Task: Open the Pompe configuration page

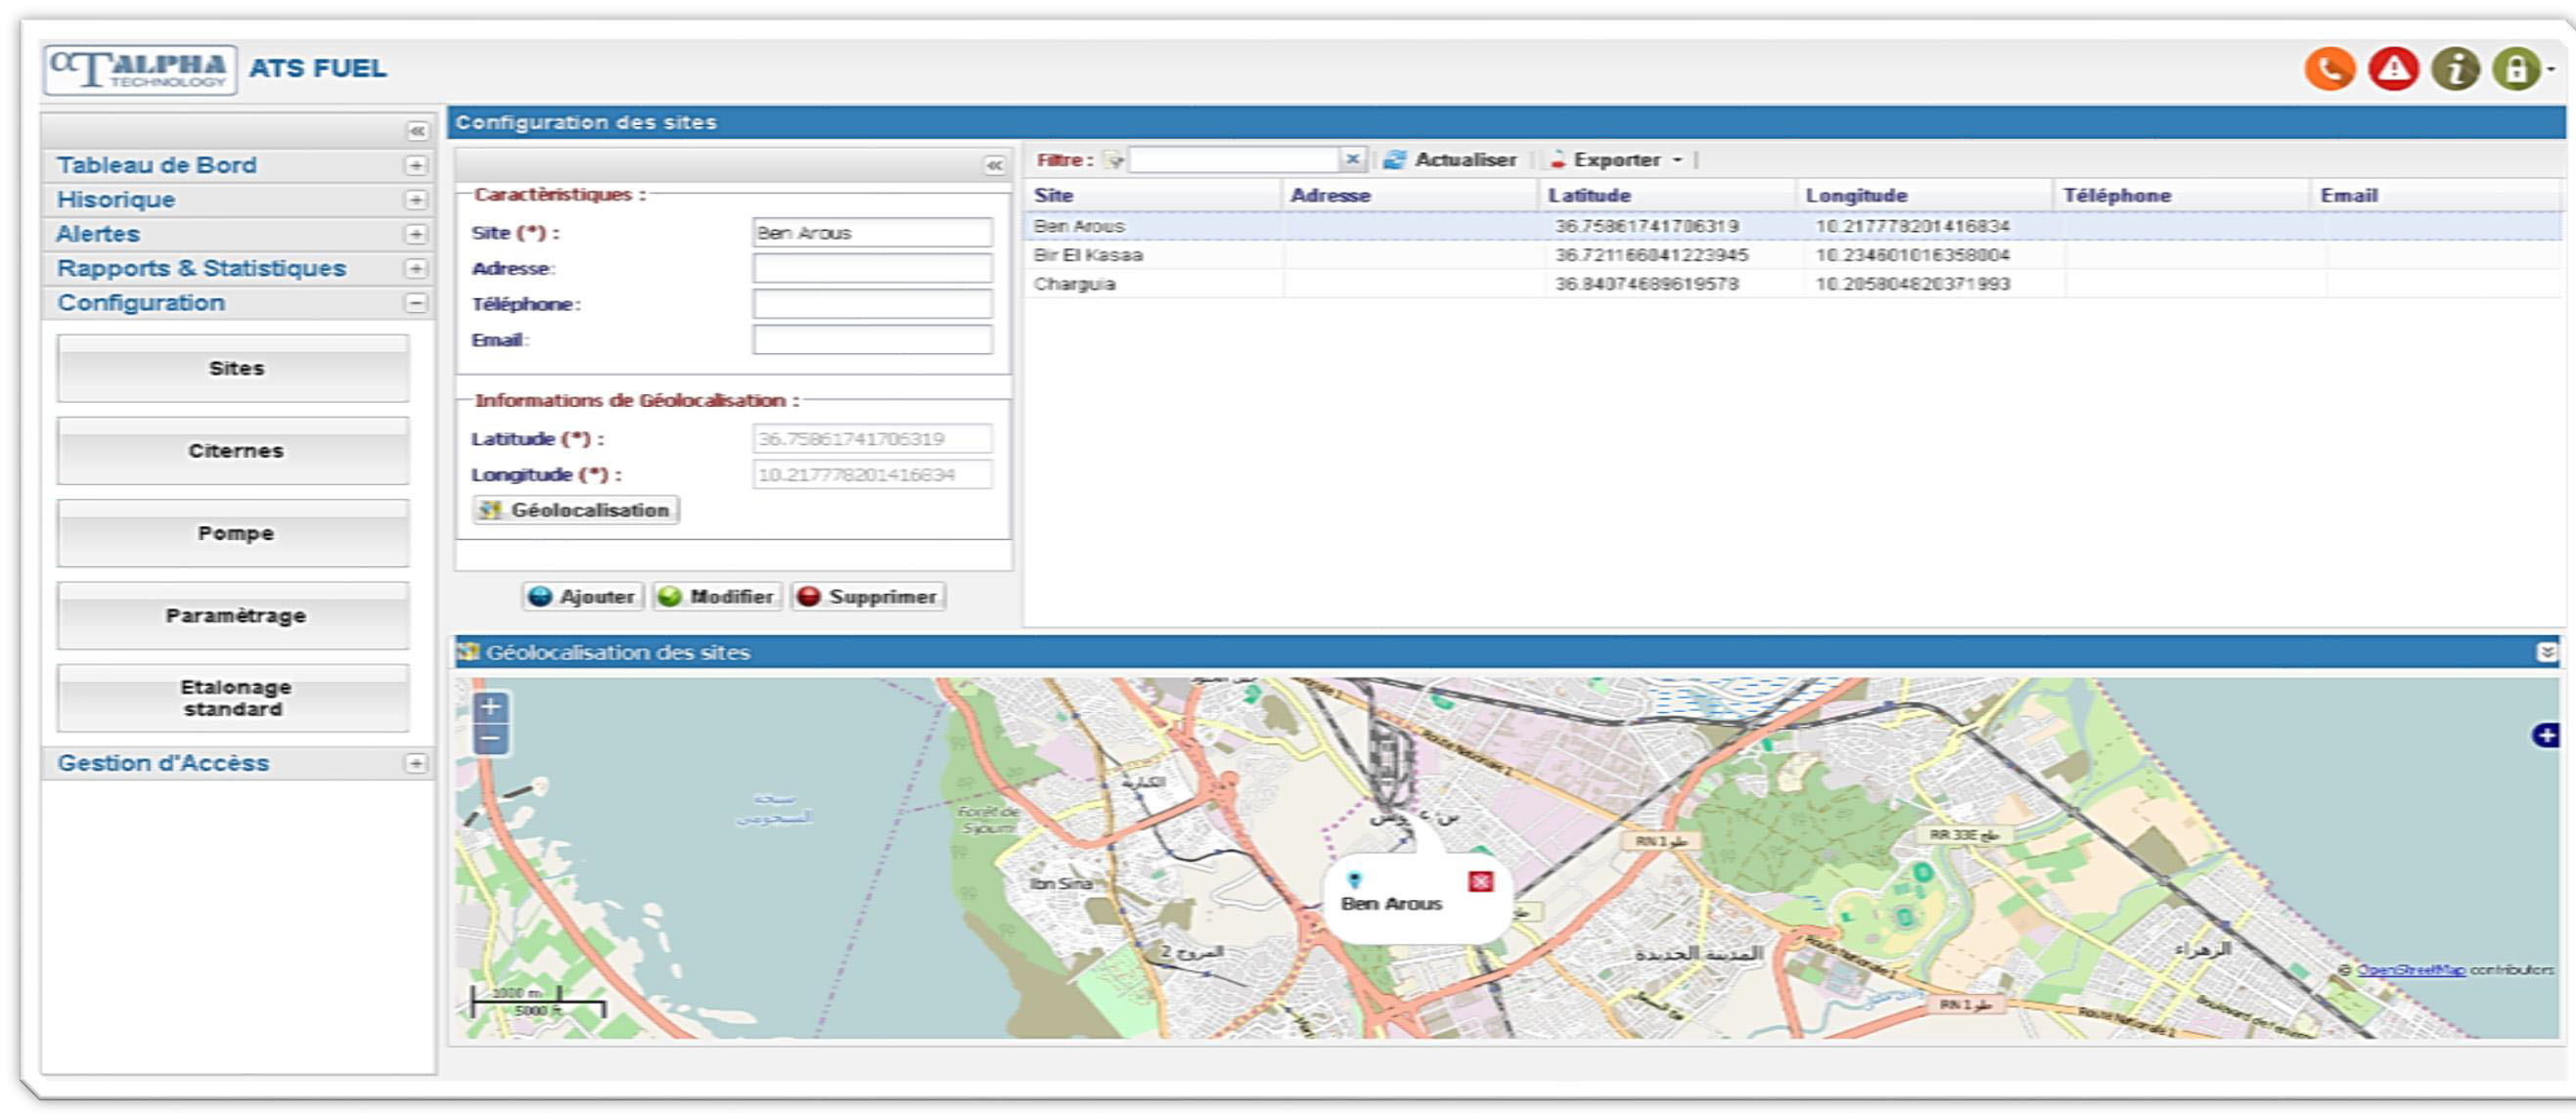Action: [x=234, y=534]
